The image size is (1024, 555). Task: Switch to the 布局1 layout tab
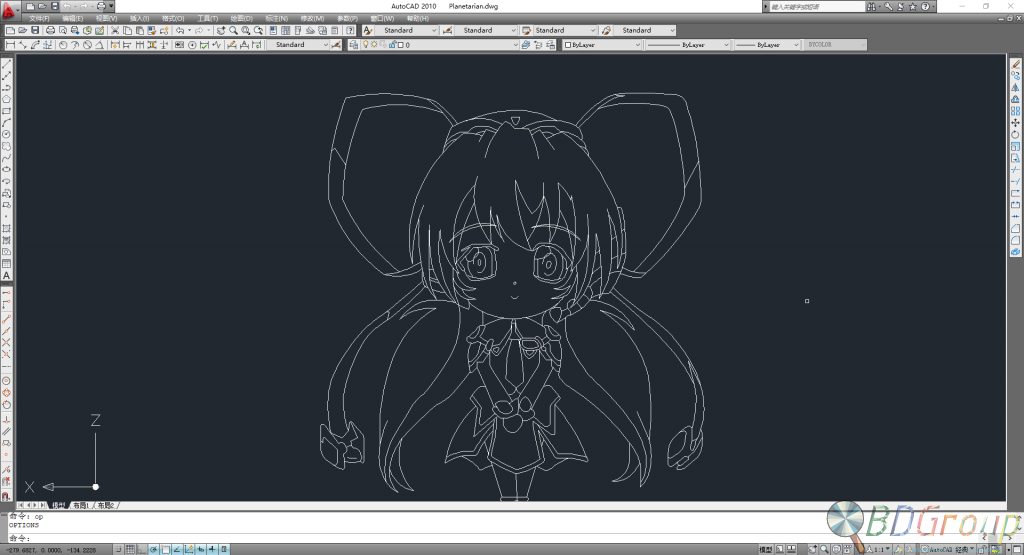pos(80,505)
